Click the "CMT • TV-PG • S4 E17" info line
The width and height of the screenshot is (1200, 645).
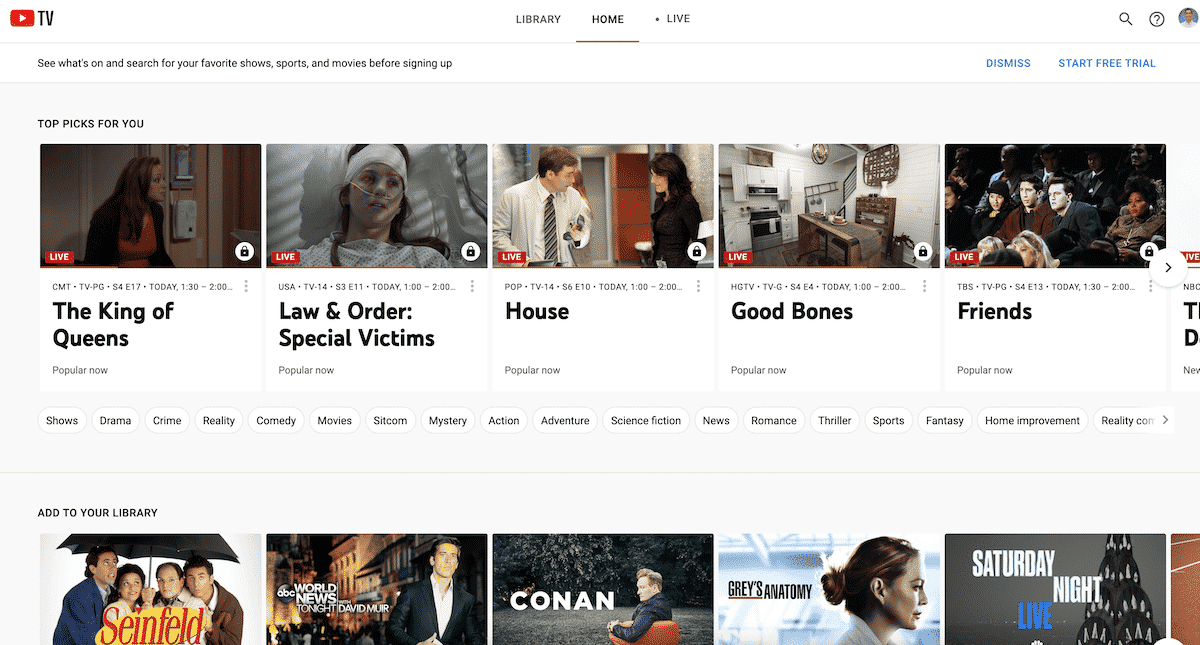(144, 286)
